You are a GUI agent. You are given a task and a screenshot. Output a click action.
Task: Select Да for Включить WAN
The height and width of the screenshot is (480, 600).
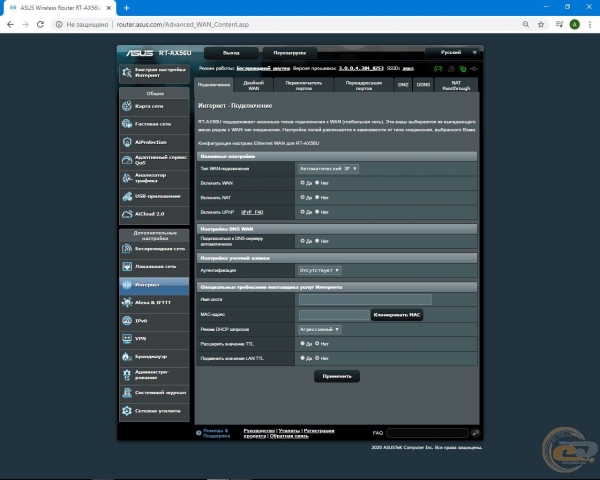pos(302,183)
